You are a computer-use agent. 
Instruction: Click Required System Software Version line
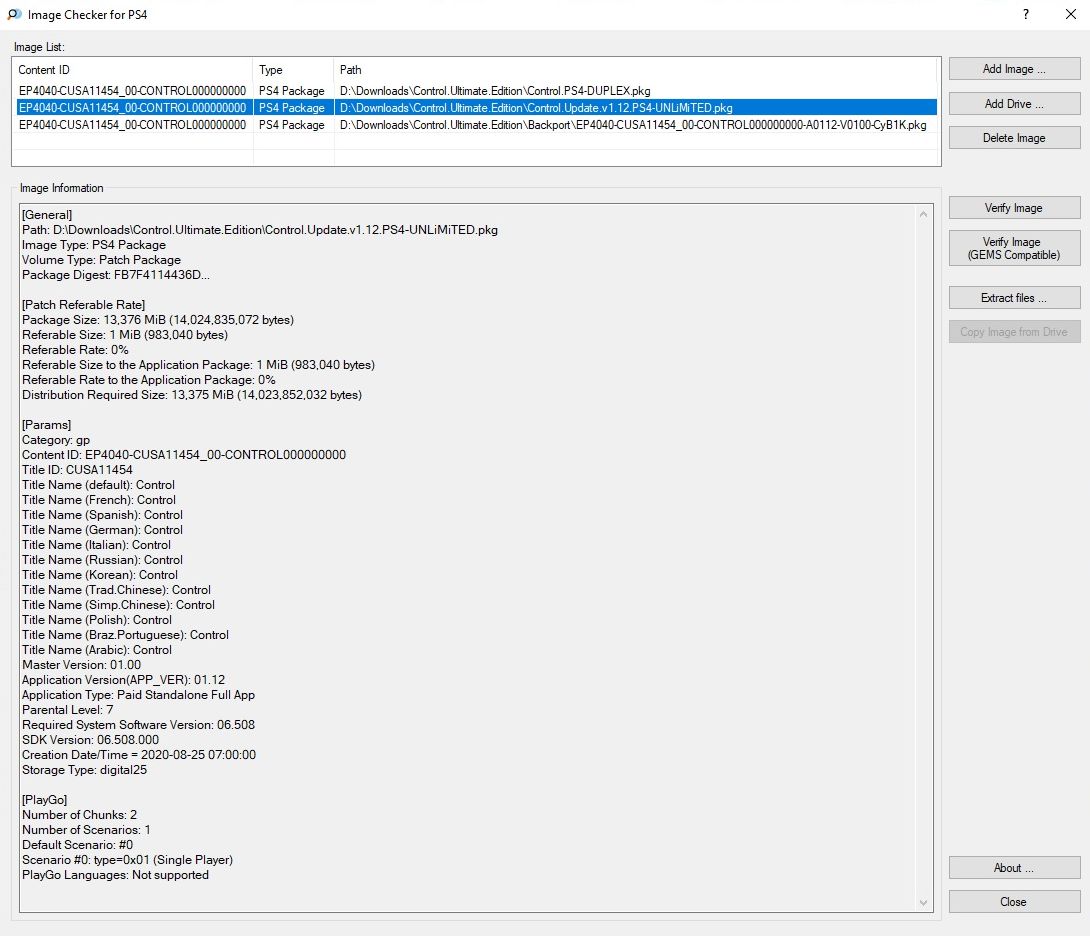pyautogui.click(x=138, y=725)
